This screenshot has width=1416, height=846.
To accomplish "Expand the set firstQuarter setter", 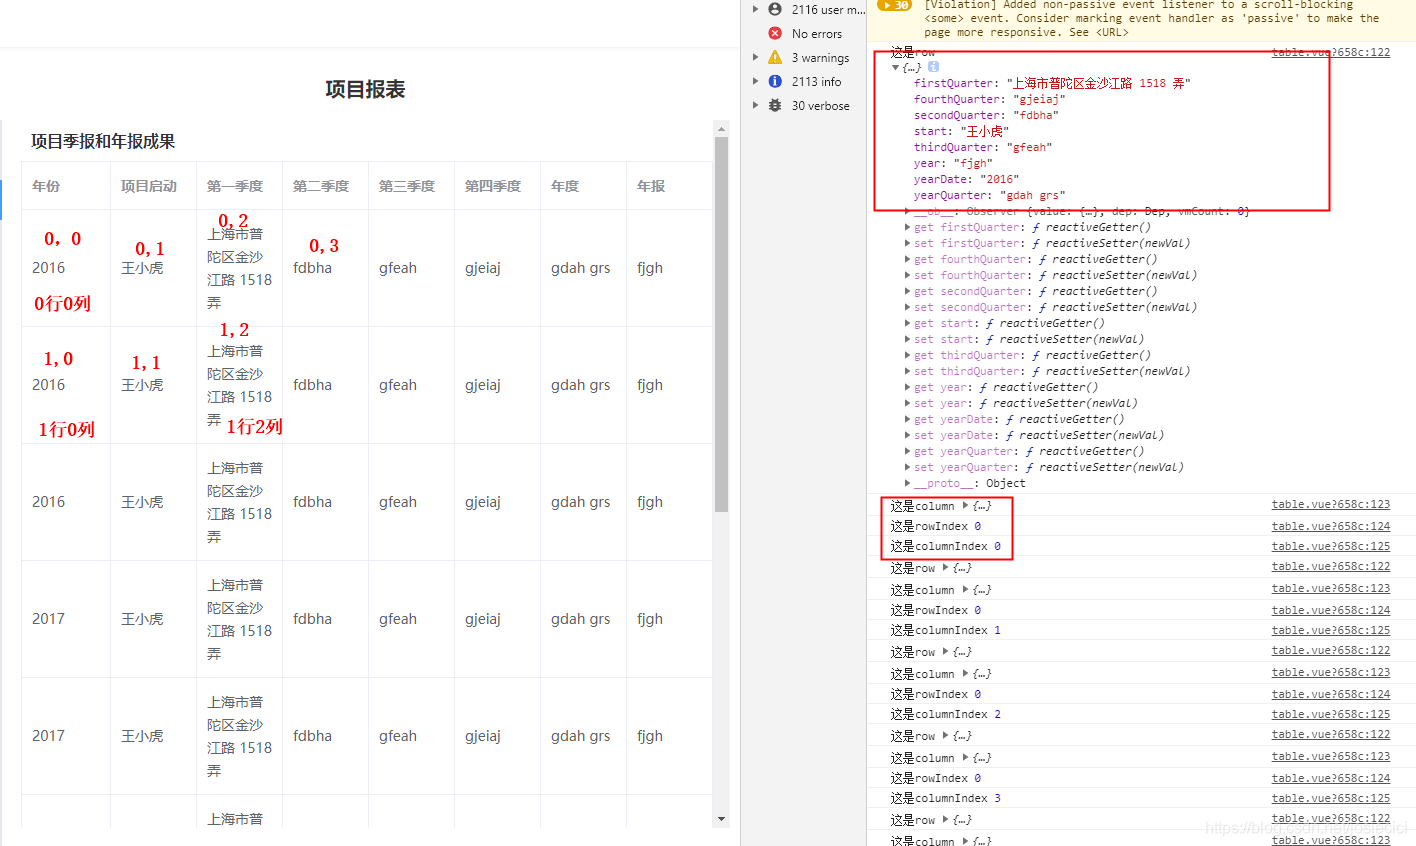I will pos(907,243).
